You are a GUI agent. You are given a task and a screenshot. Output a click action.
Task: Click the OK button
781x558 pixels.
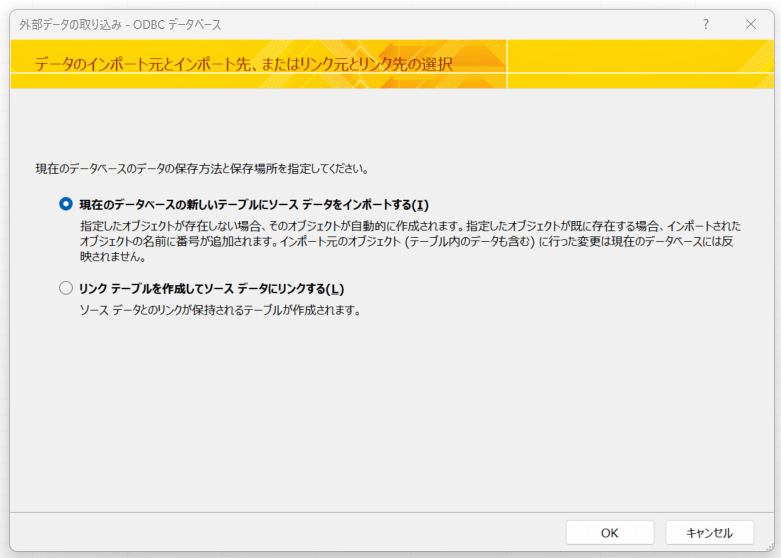tap(610, 533)
